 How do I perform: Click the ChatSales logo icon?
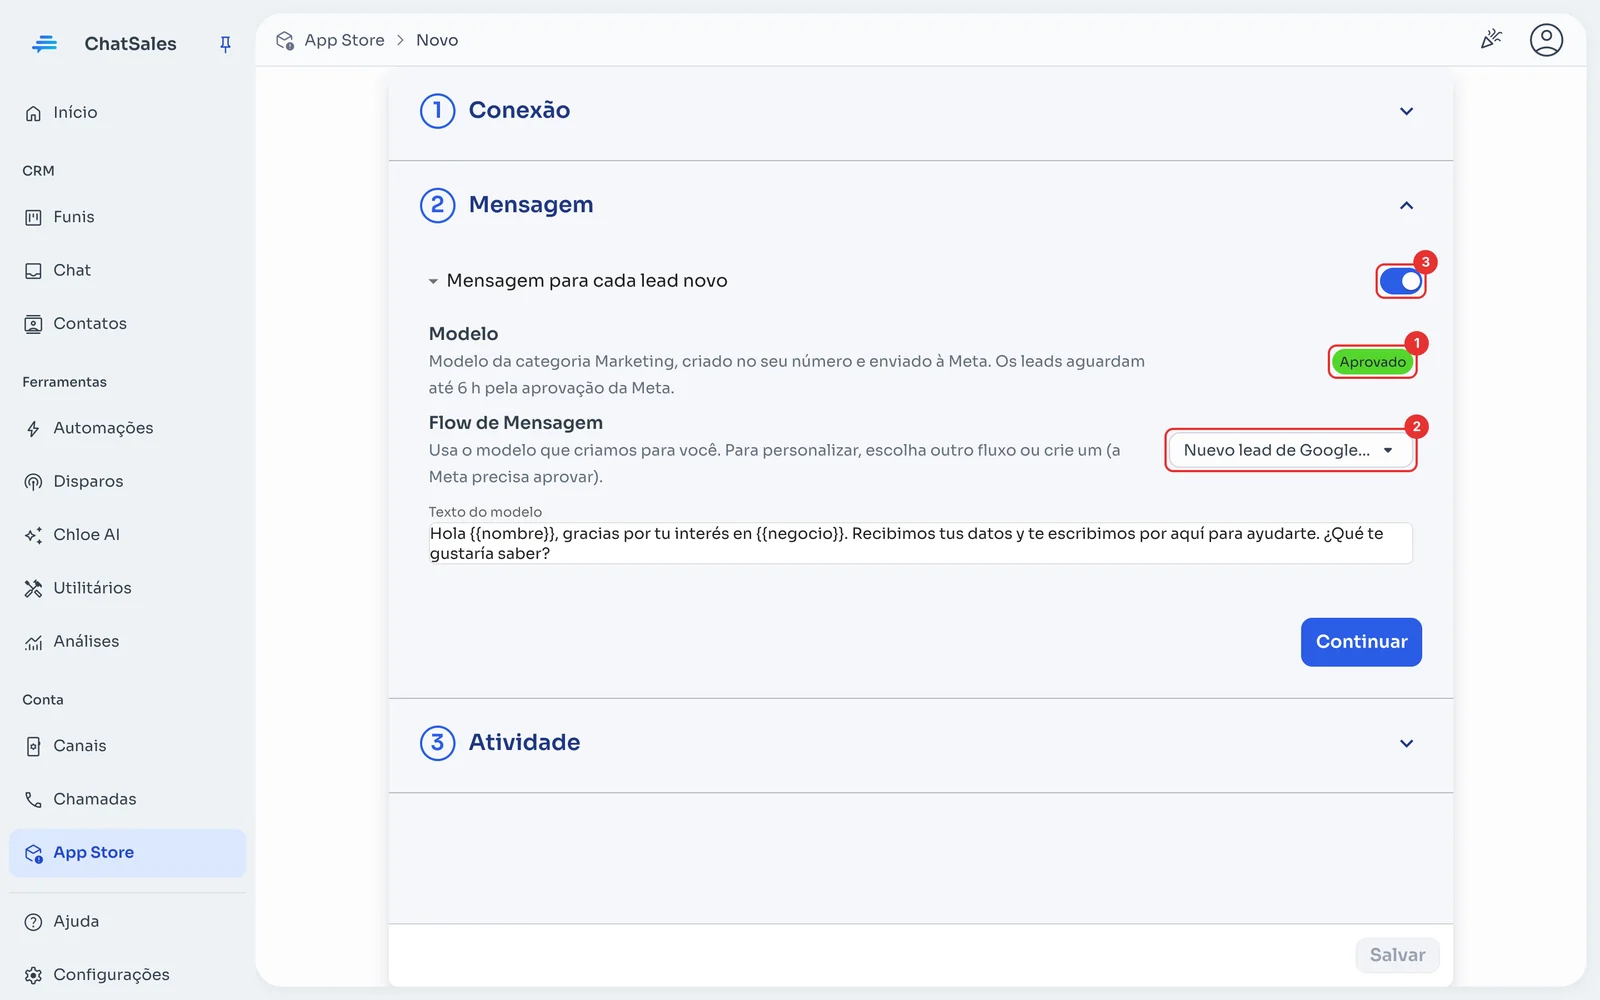point(44,43)
